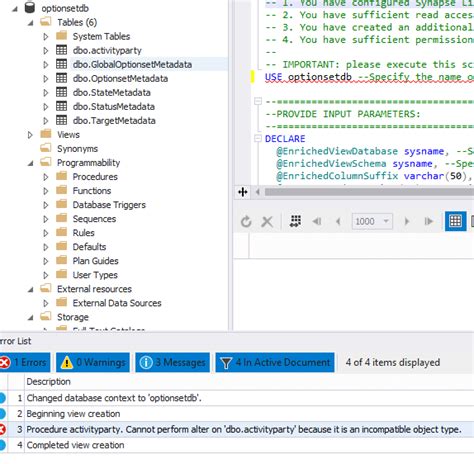Go to last page of results

[428, 221]
